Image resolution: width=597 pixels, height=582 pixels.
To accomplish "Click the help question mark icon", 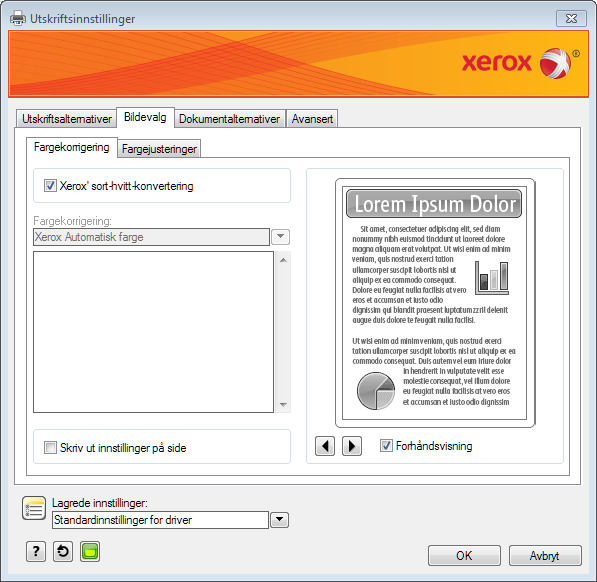I will click(x=36, y=551).
